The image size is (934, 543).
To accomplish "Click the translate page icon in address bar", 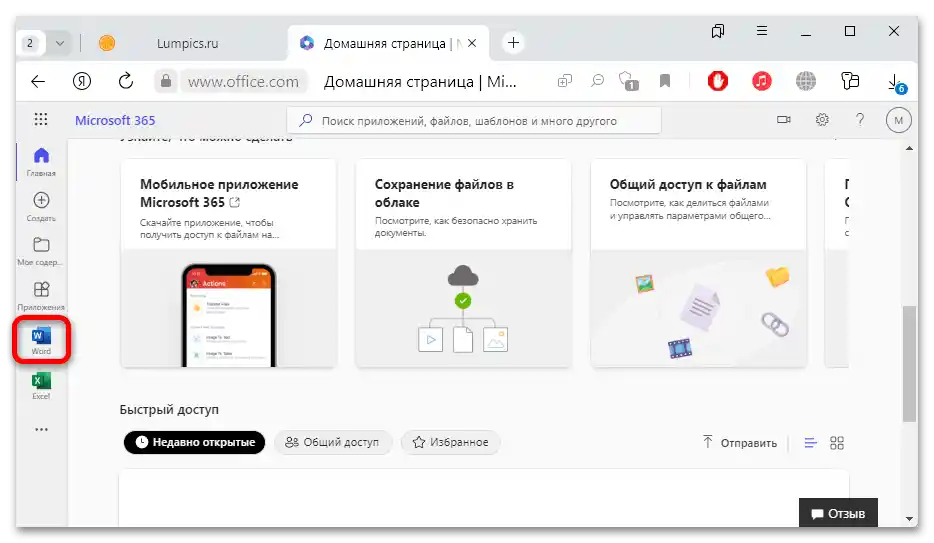I will [x=565, y=81].
